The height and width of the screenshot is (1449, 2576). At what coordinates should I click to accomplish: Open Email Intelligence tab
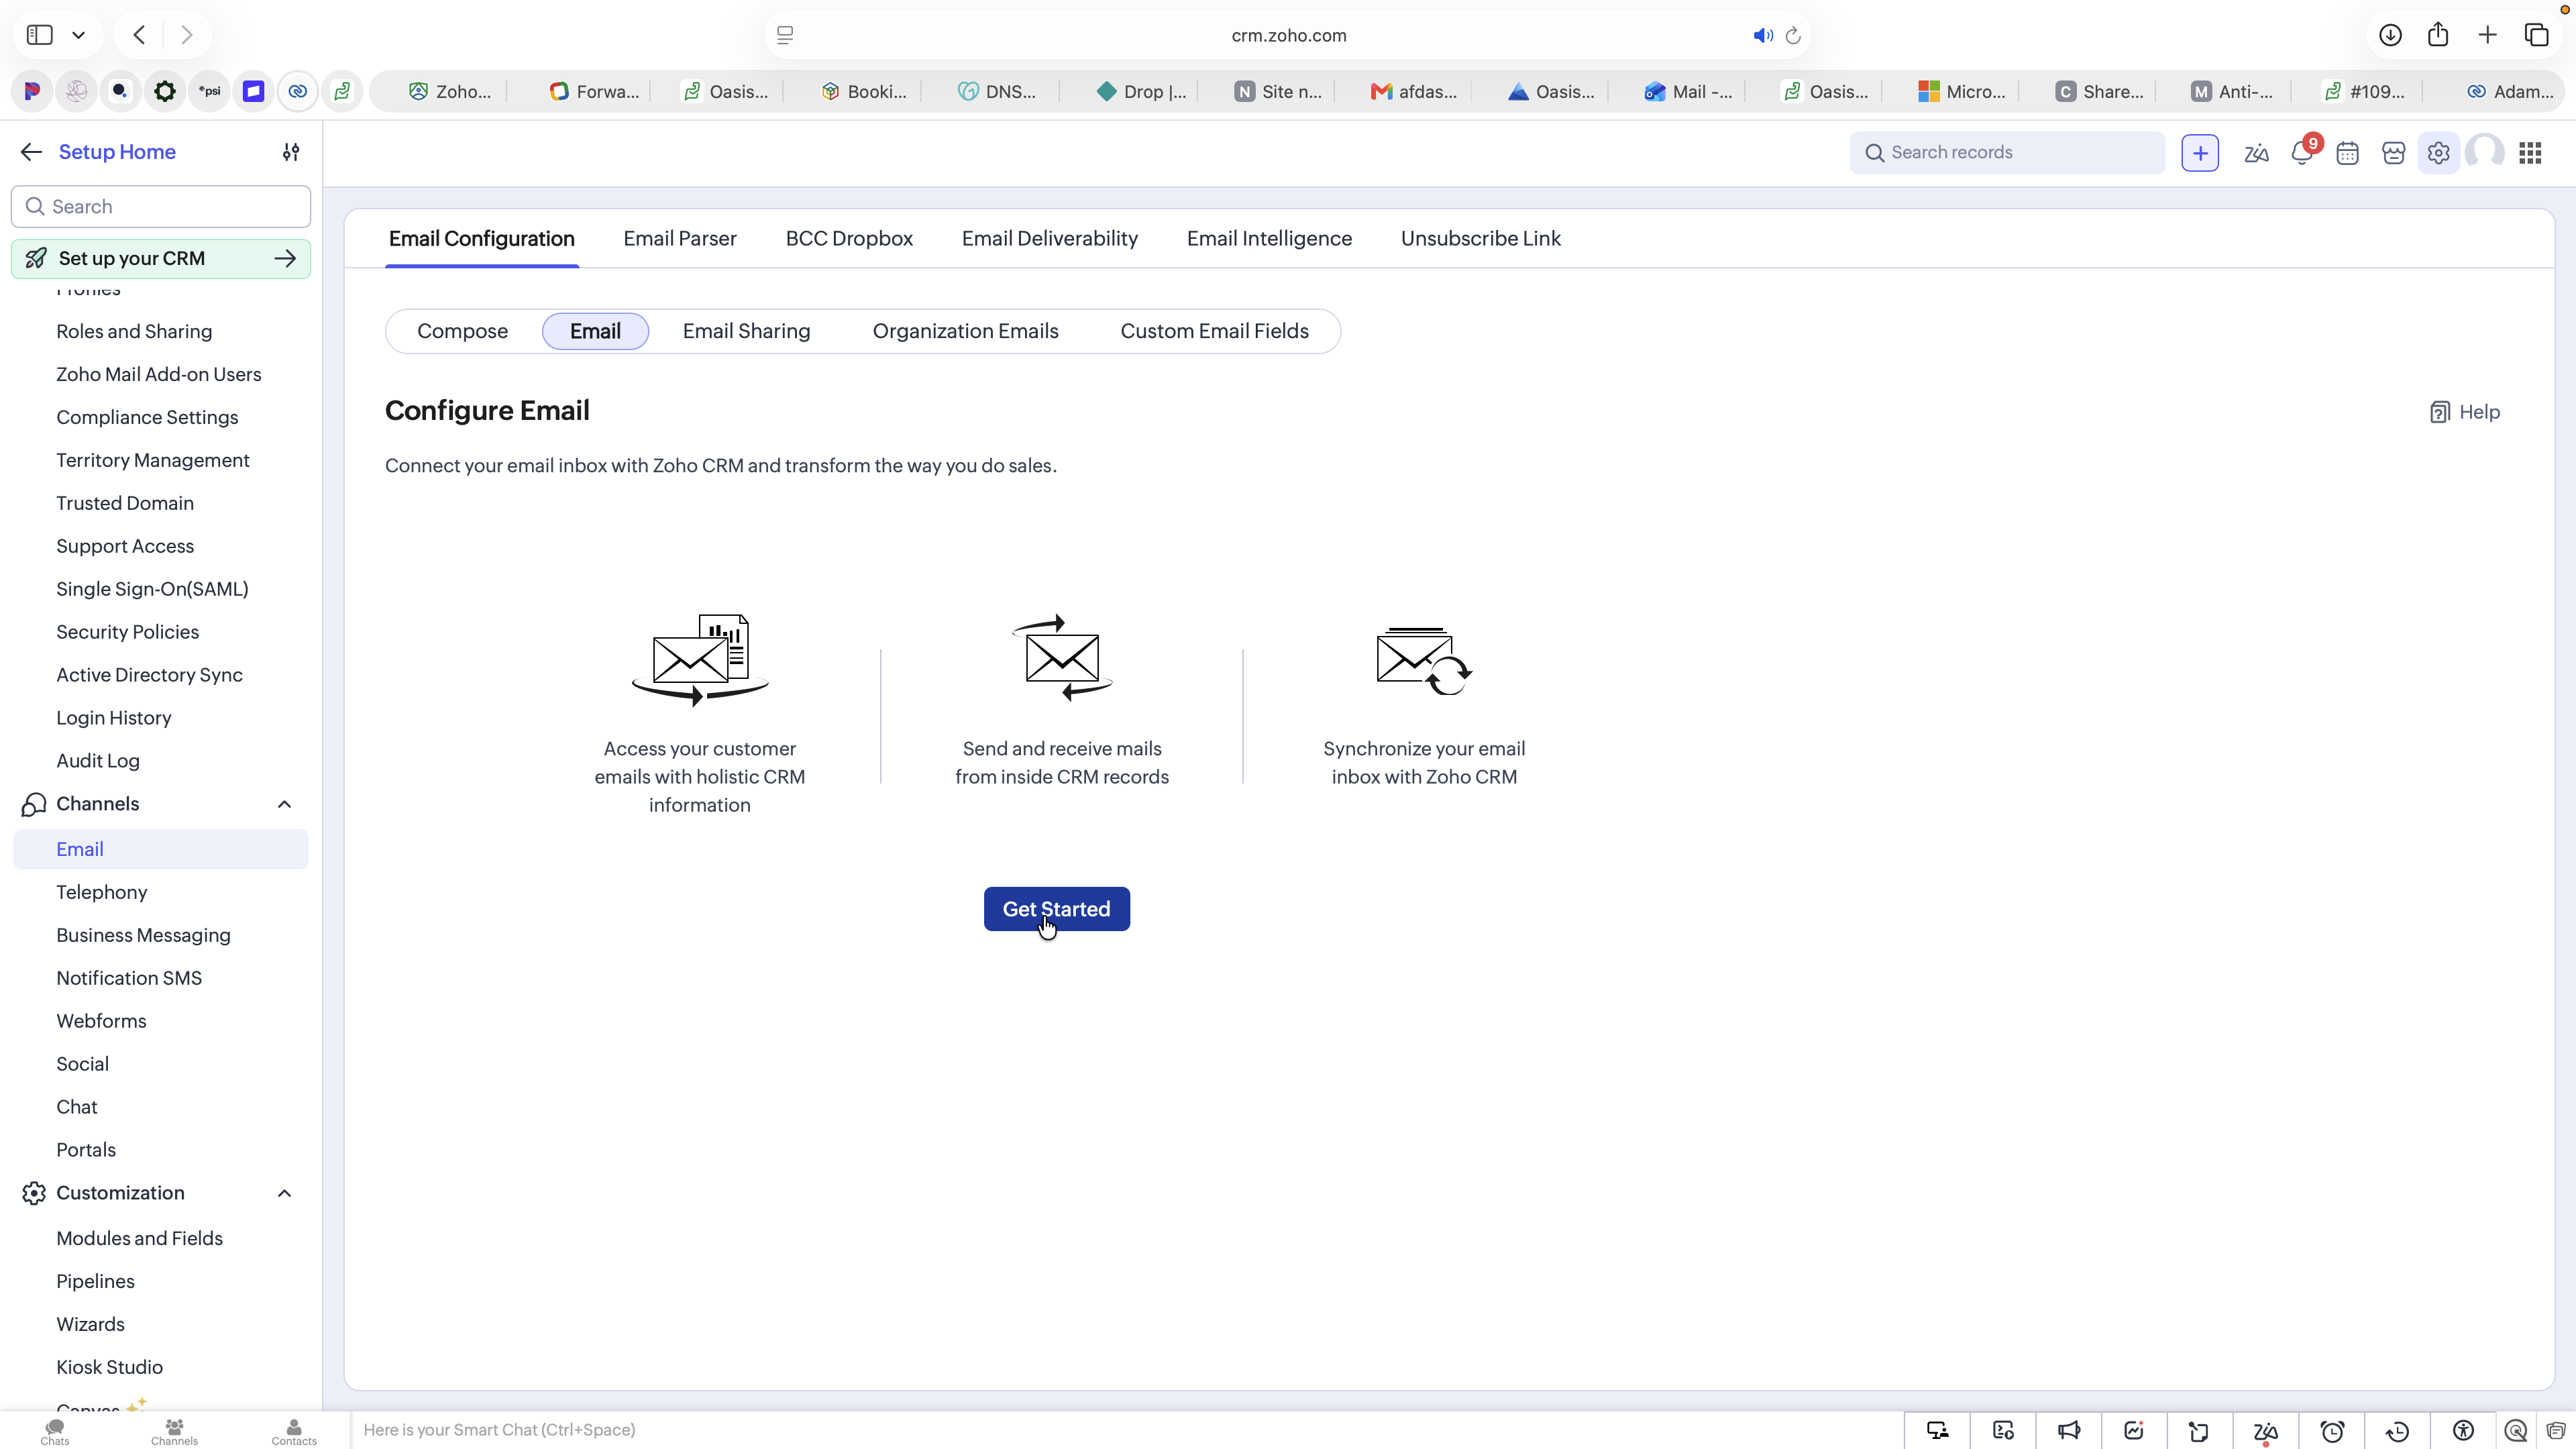1269,238
